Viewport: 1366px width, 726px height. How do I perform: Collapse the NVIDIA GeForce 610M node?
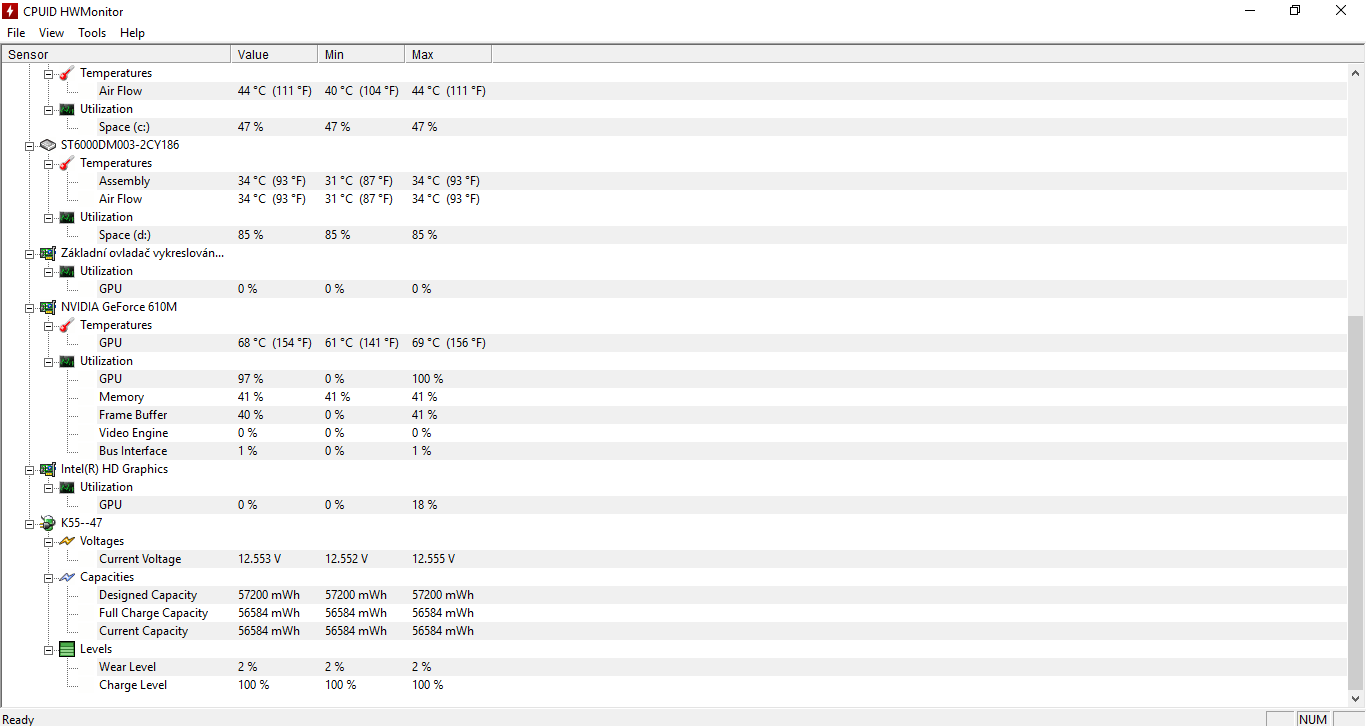click(x=30, y=307)
